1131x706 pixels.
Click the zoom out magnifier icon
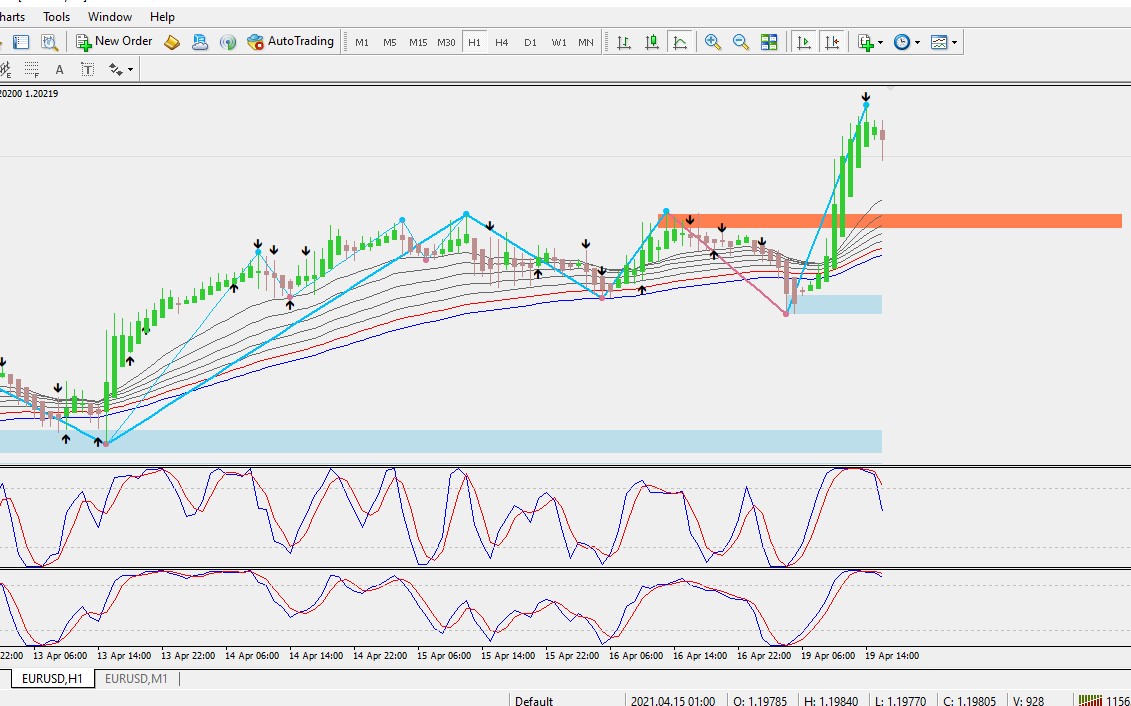pyautogui.click(x=741, y=43)
